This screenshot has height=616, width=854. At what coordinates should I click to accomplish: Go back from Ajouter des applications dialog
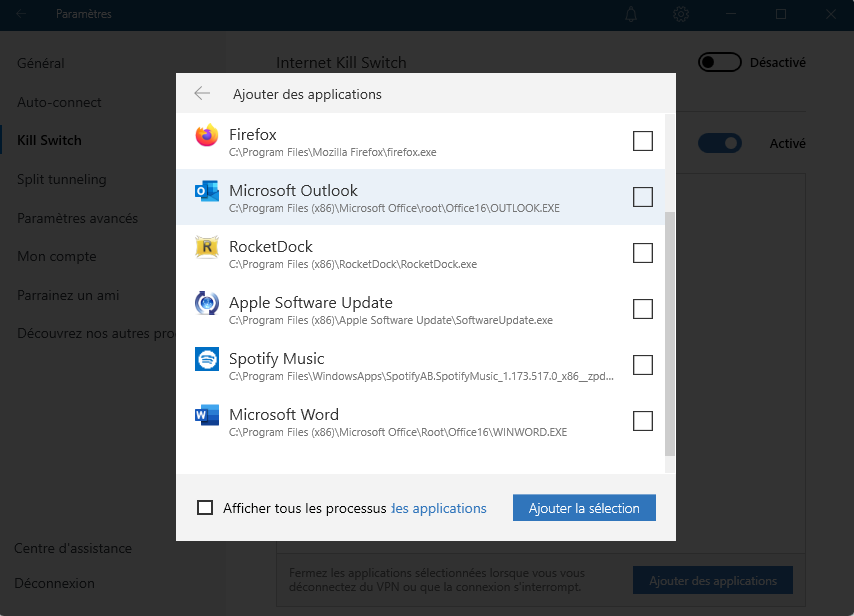point(202,94)
